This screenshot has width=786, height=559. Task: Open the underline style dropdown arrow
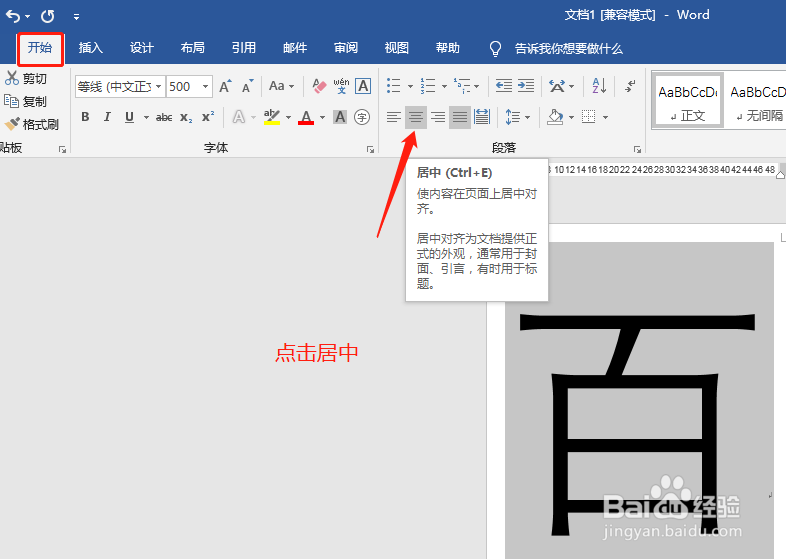[x=146, y=117]
